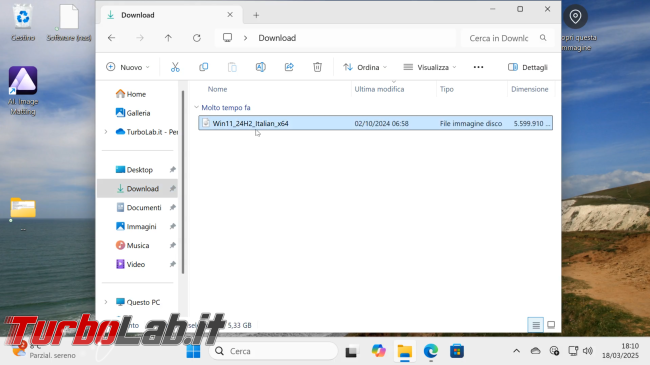
Task: Click the search magnifier icon
Action: [543, 38]
